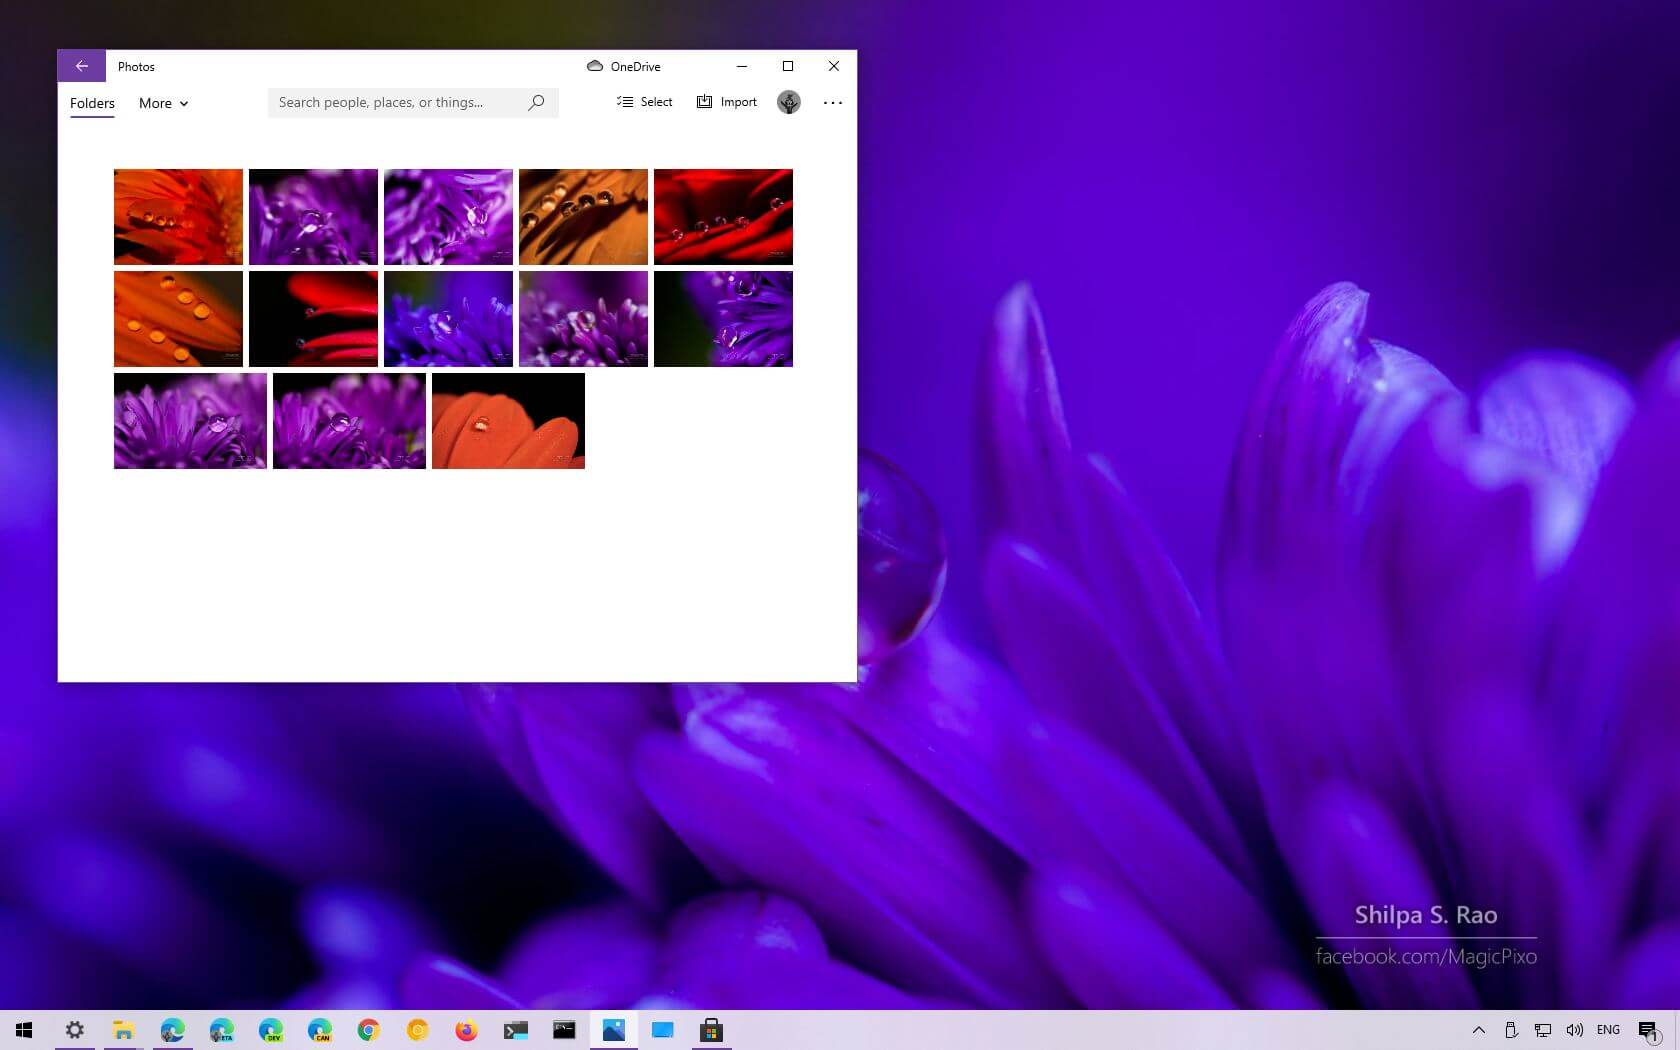Open the red petals thumbnail in top row
Viewport: 1680px width, 1050px height.
click(x=722, y=216)
